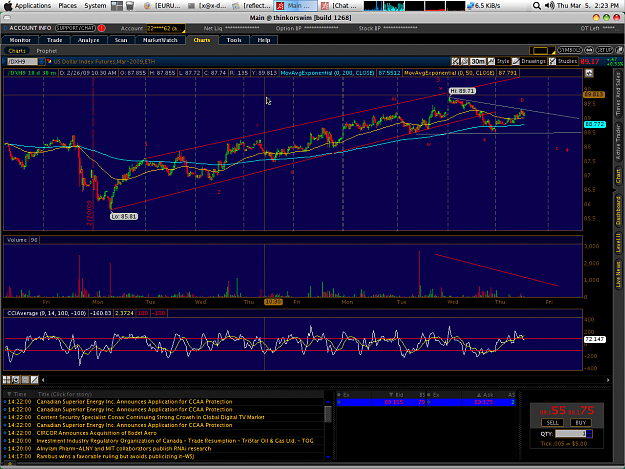Switch to the [Chat ... taskbar window
Viewport: 625px width, 469px height.
(340, 6)
